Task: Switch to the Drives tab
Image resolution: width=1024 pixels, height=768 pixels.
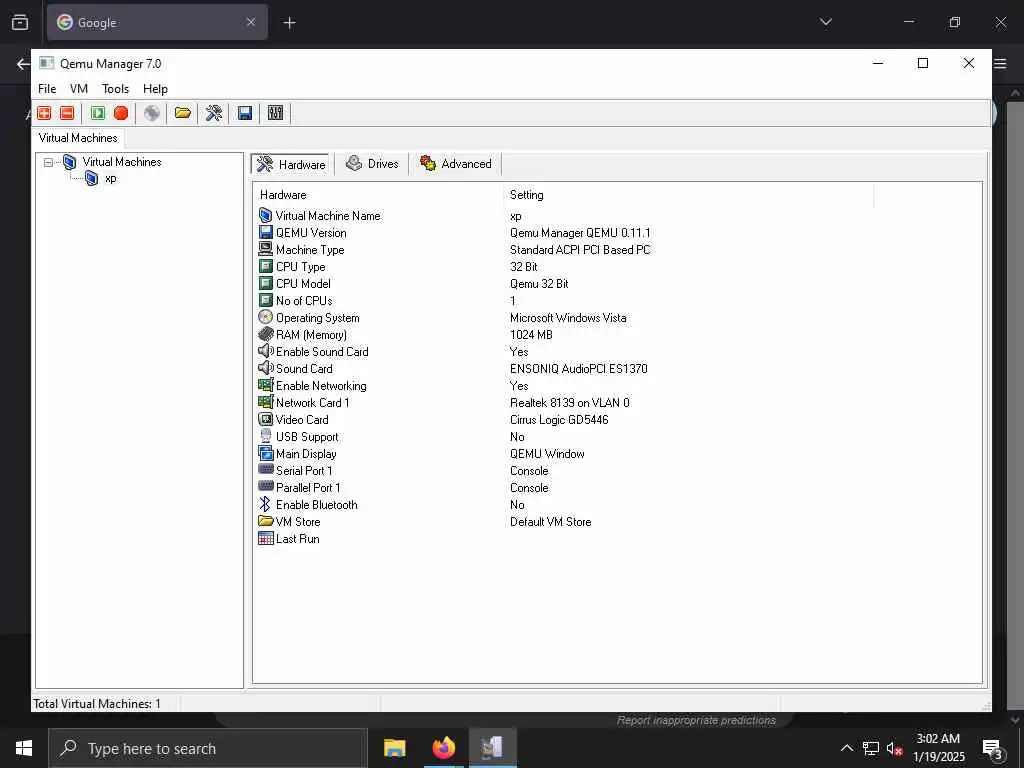Action: [372, 164]
